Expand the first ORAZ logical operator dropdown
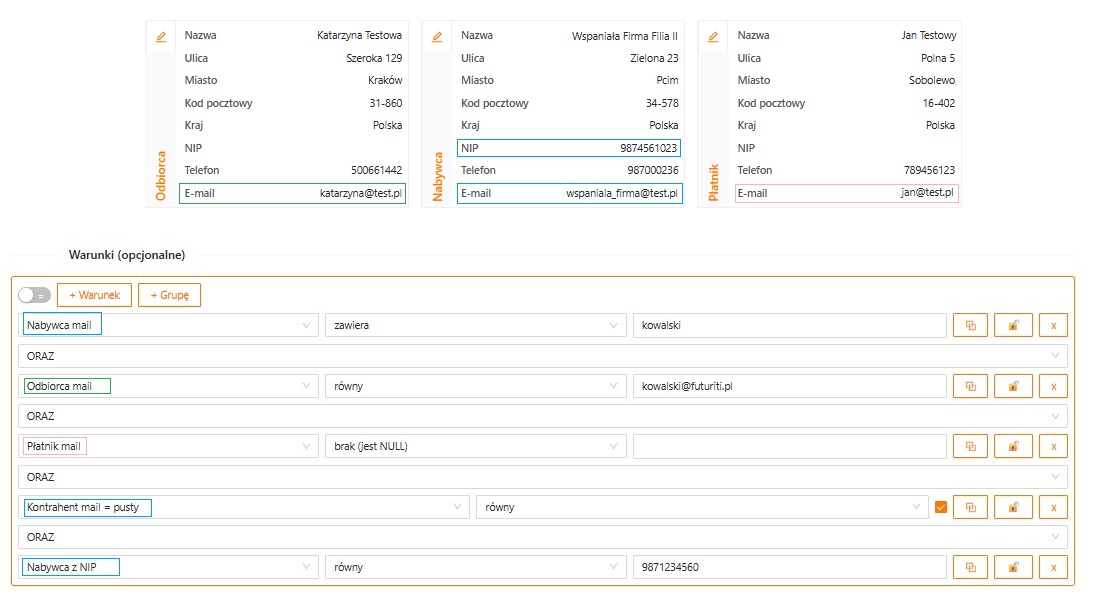1098x610 pixels. [543, 356]
